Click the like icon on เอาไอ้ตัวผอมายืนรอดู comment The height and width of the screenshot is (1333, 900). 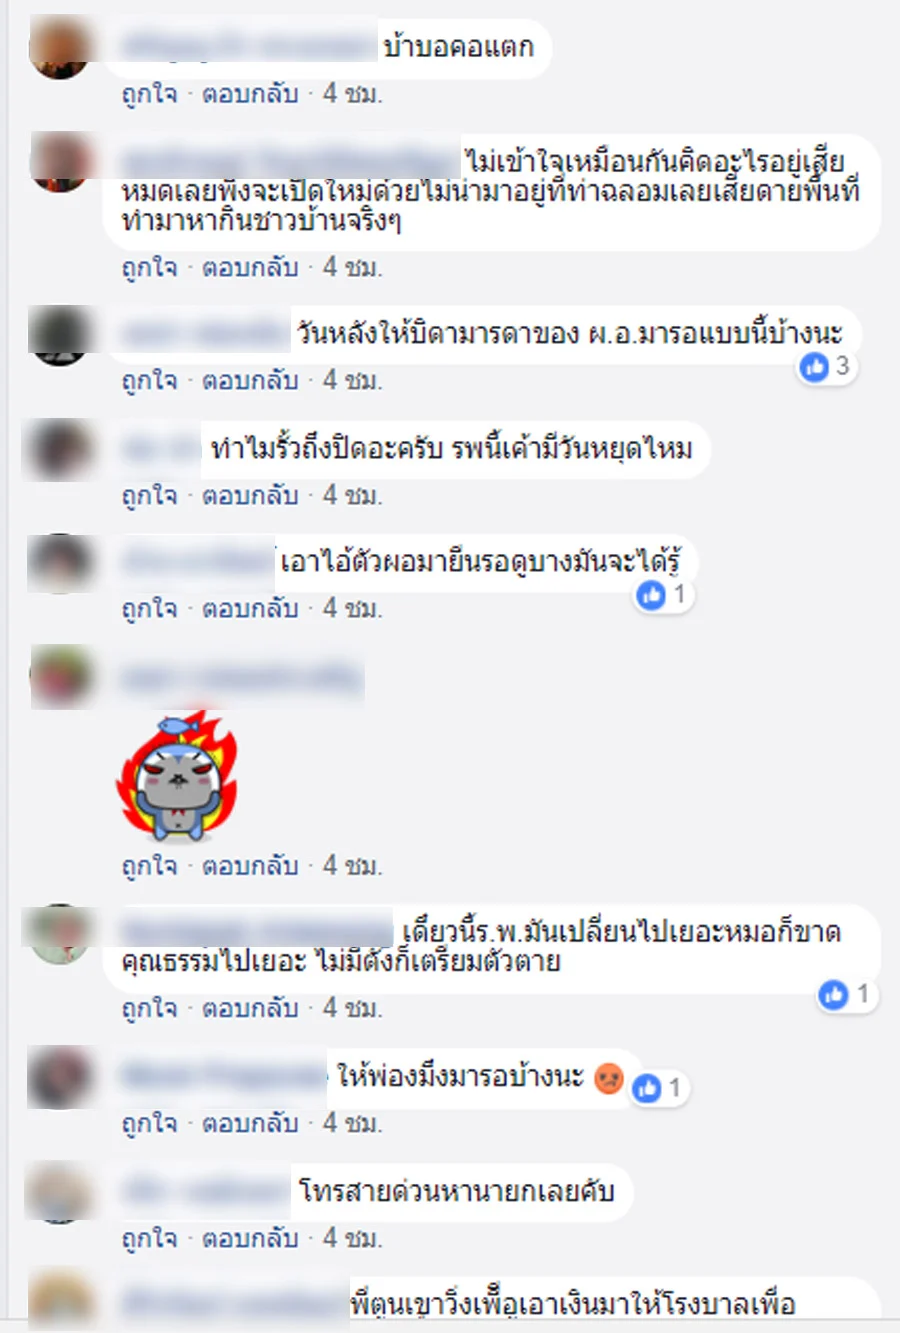tap(651, 596)
